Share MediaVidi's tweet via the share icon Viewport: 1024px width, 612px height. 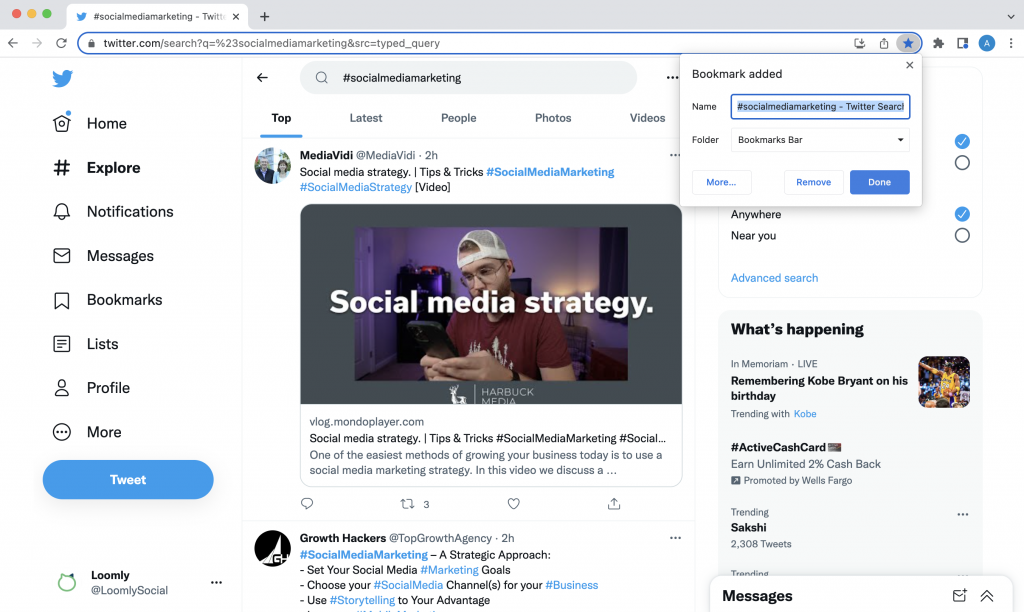(614, 503)
